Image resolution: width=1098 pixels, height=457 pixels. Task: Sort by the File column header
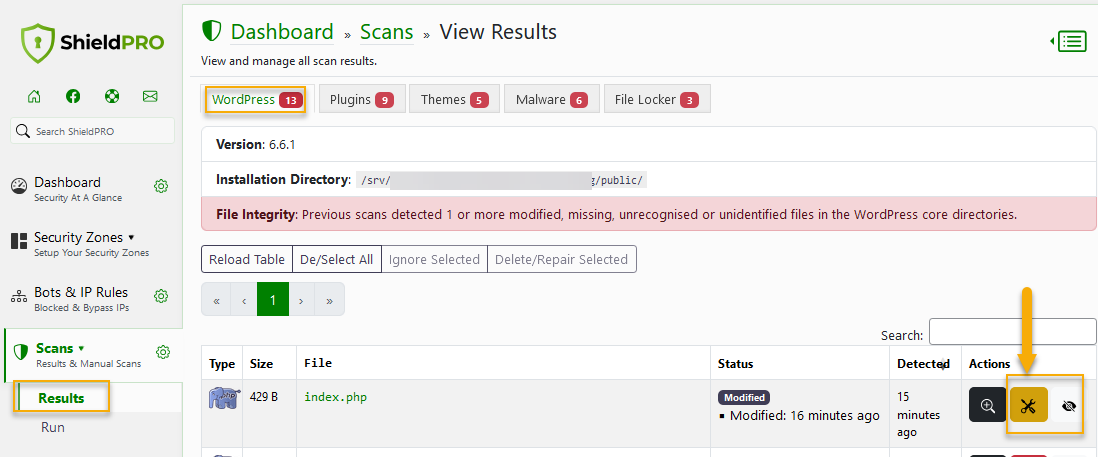503,364
